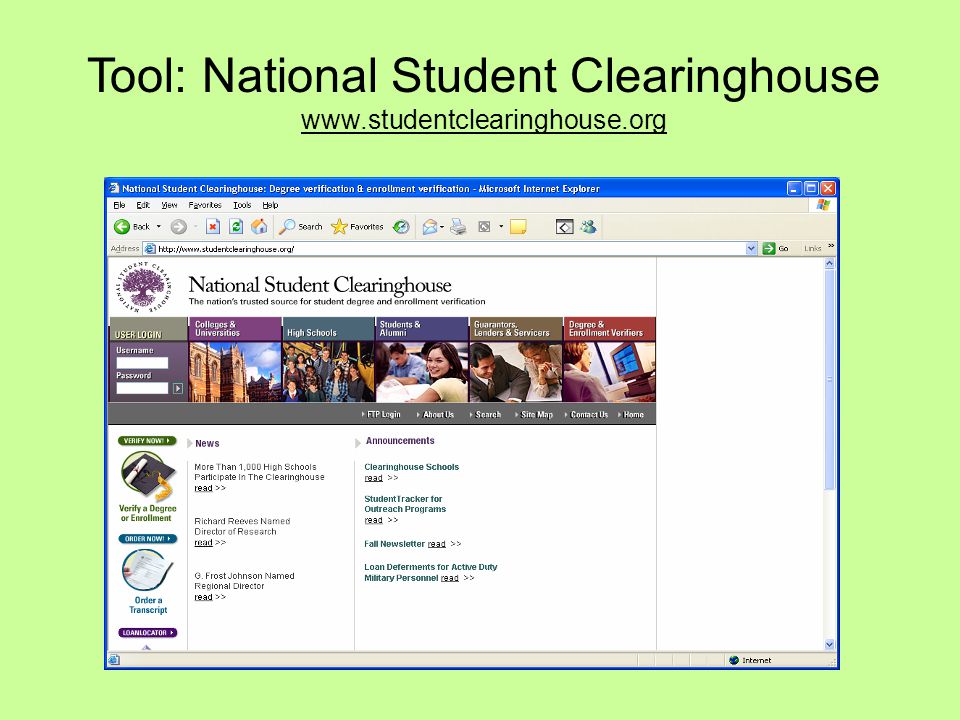Open the View menu
Screen dimensions: 960x720
(x=169, y=205)
